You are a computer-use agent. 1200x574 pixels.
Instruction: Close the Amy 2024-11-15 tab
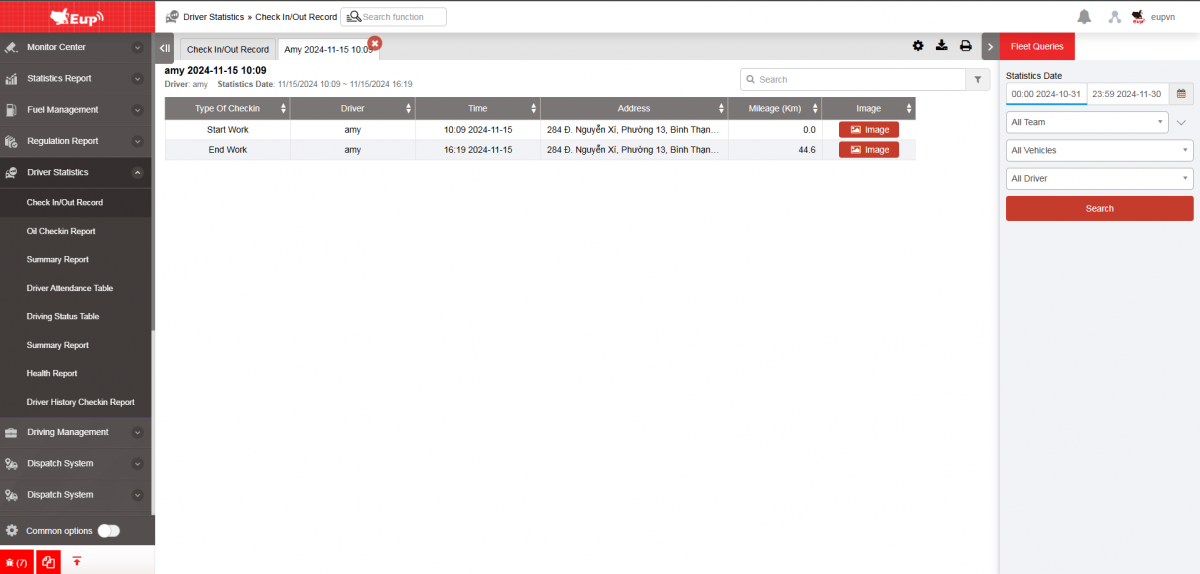(x=375, y=42)
